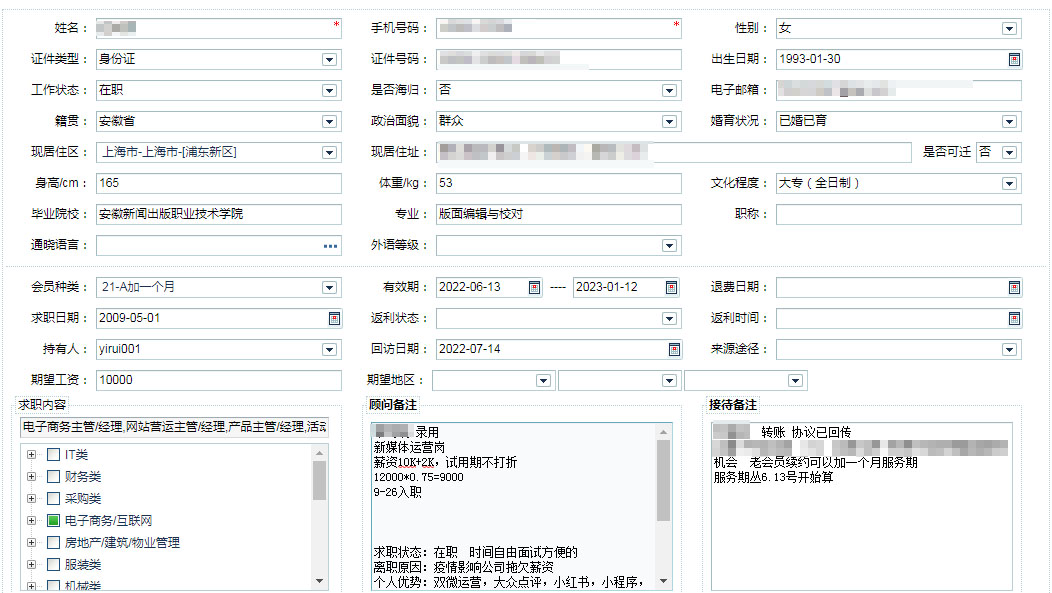Open the 返利状态 dropdown
This screenshot has width=1052, height=593.
pos(669,319)
